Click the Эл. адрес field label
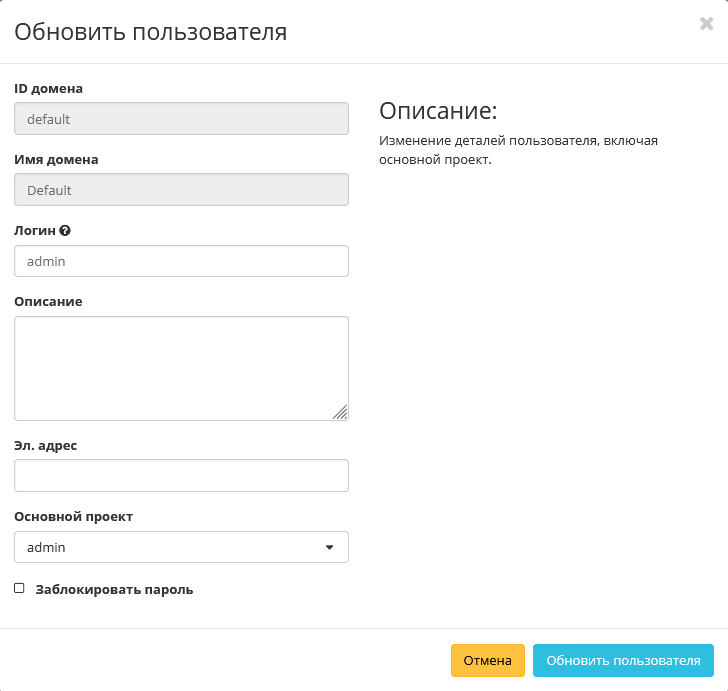Image resolution: width=728 pixels, height=691 pixels. tap(46, 445)
